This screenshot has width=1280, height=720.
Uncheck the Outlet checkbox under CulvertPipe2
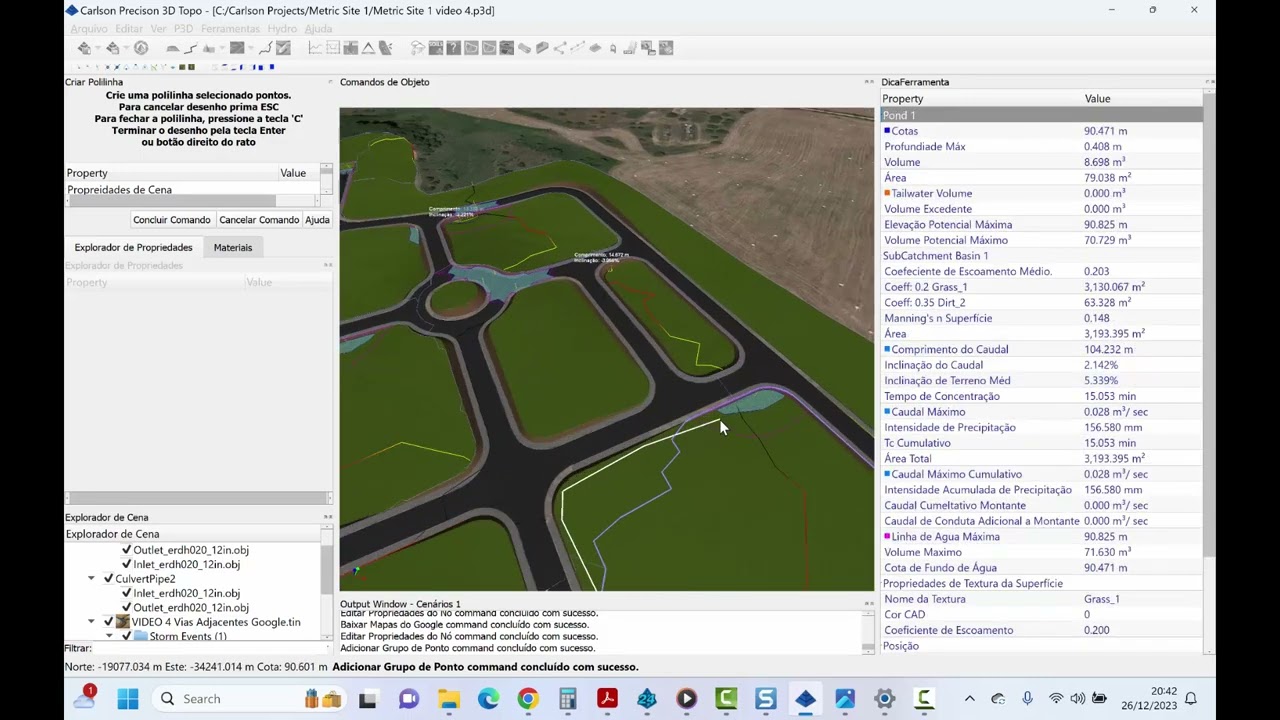coord(126,608)
